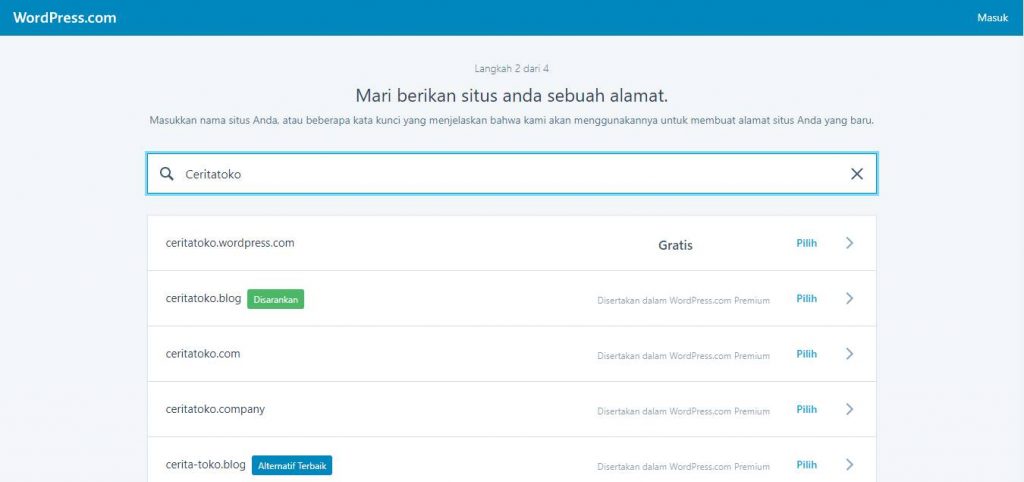The width and height of the screenshot is (1024, 482).
Task: Click Premium note in cerita-toko.blog row
Action: point(683,468)
